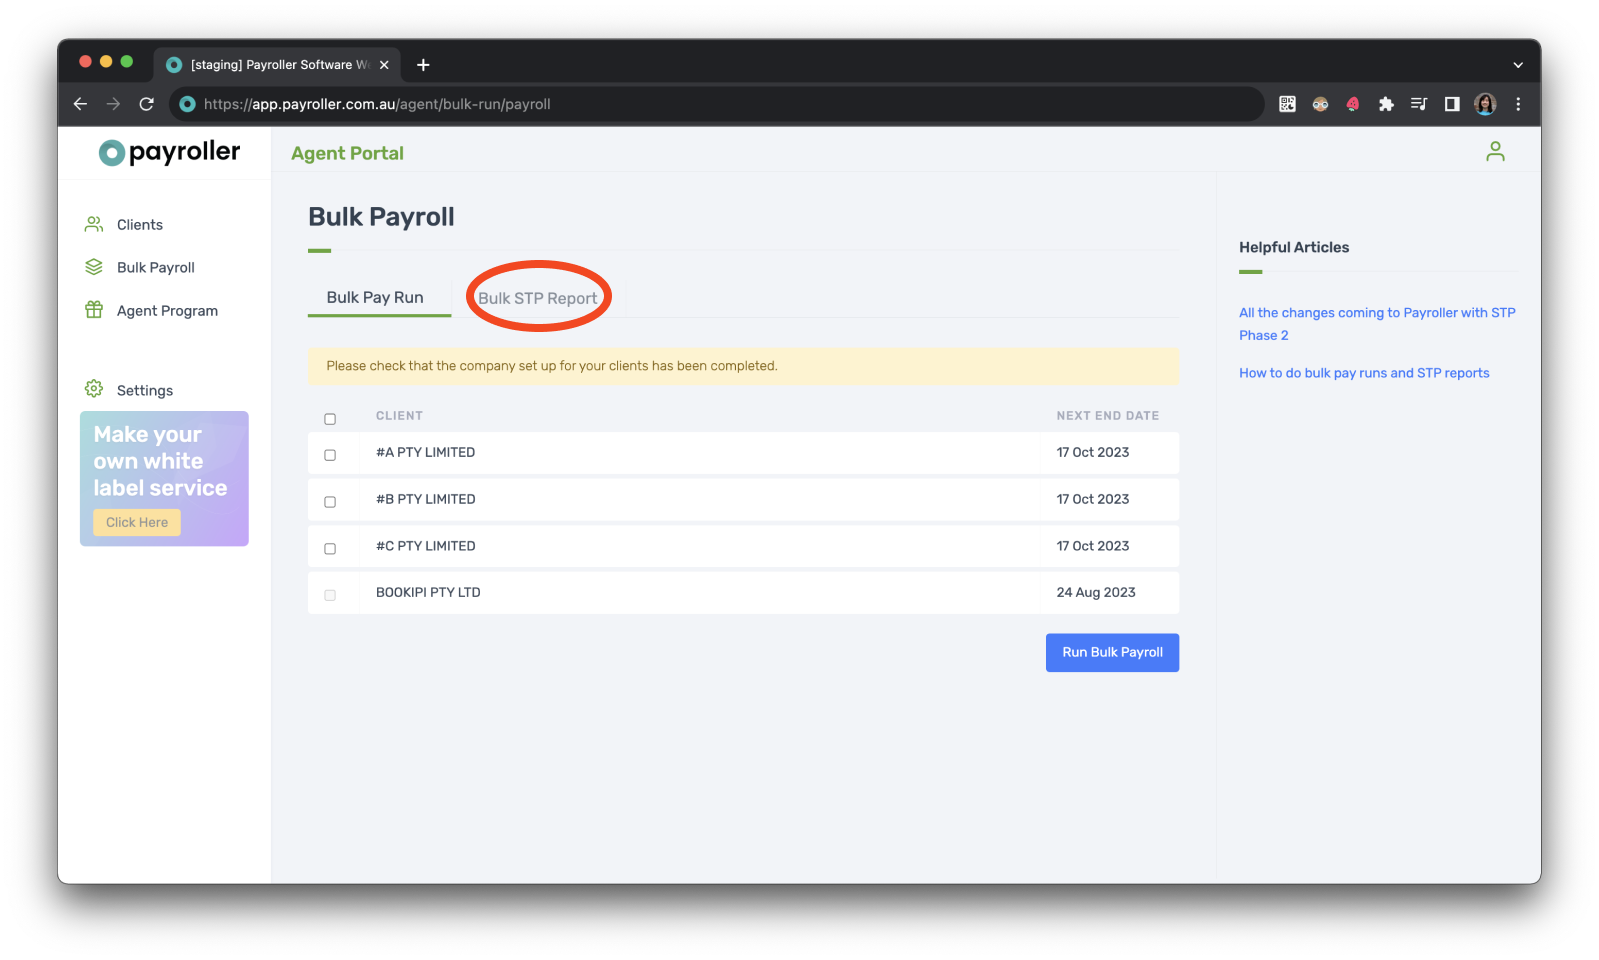Screen dimensions: 1599x960
Task: Switch to the Bulk STP Report tab
Action: coord(537,298)
